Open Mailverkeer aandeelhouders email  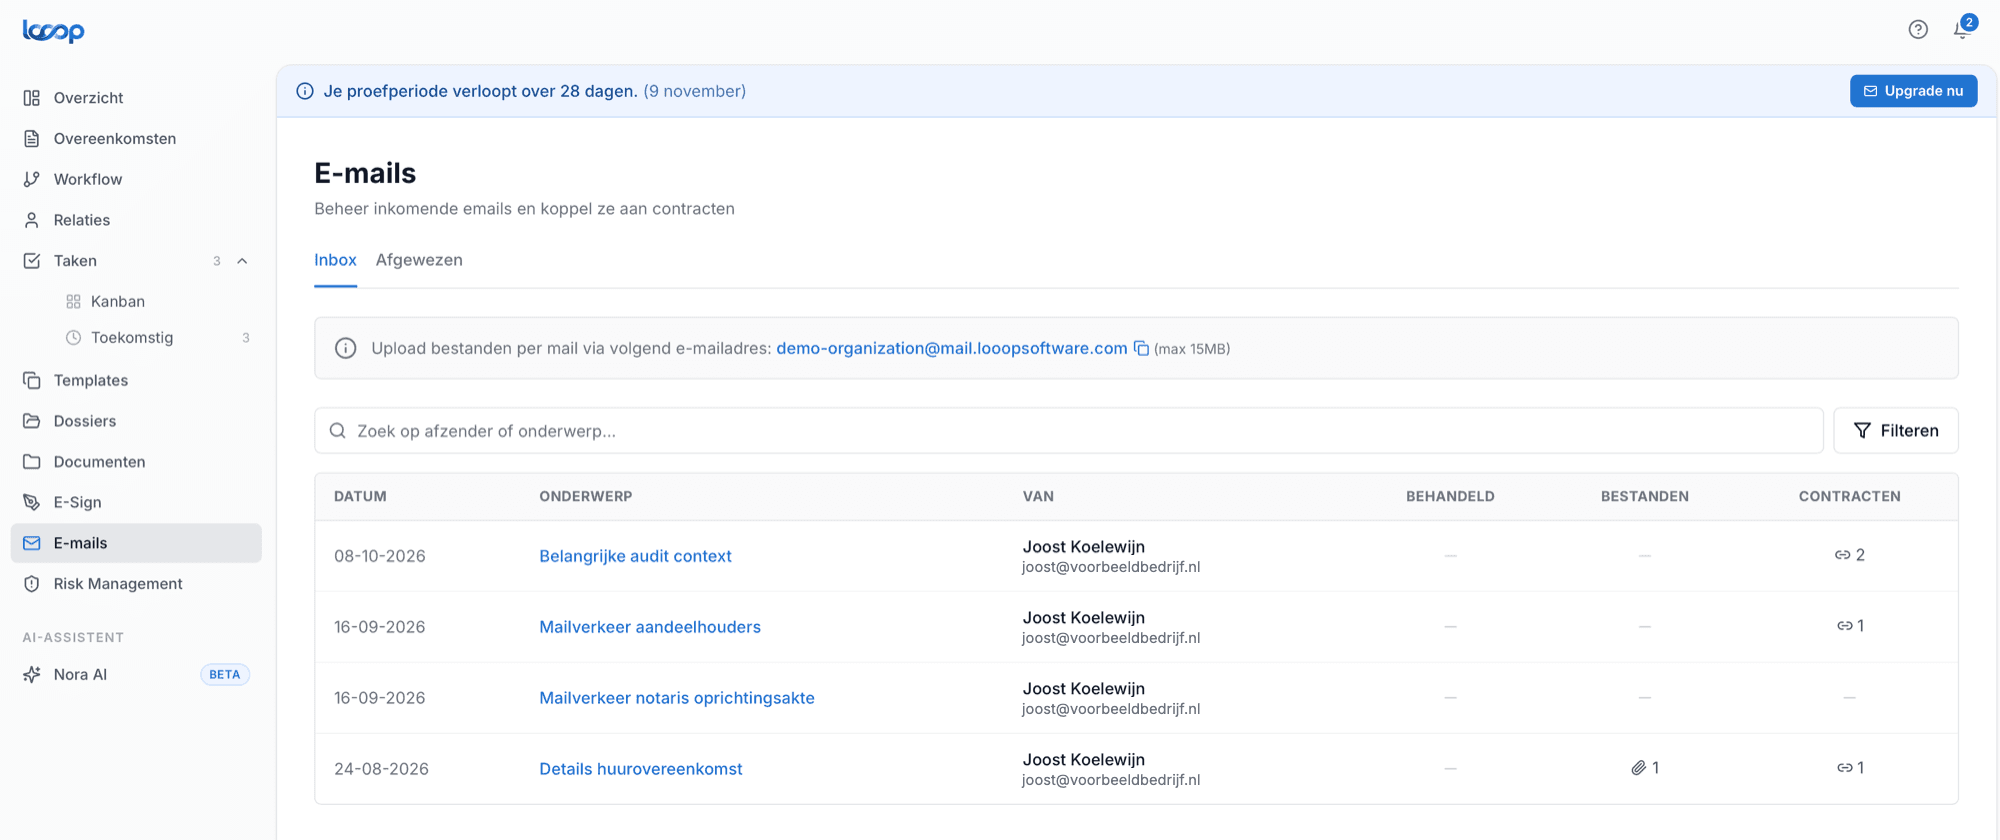pos(650,627)
